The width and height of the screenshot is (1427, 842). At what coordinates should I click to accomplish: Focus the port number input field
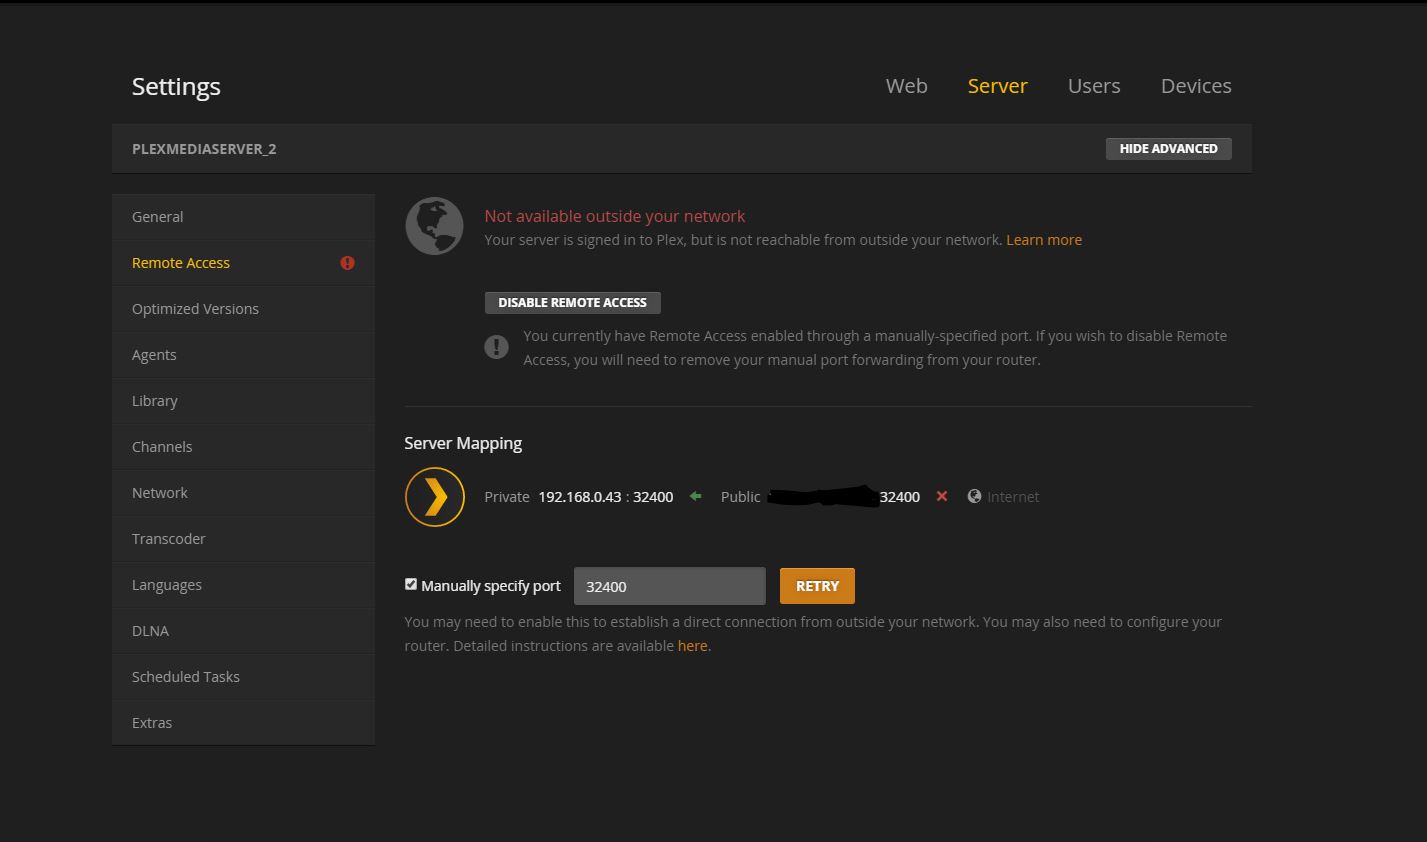click(669, 586)
